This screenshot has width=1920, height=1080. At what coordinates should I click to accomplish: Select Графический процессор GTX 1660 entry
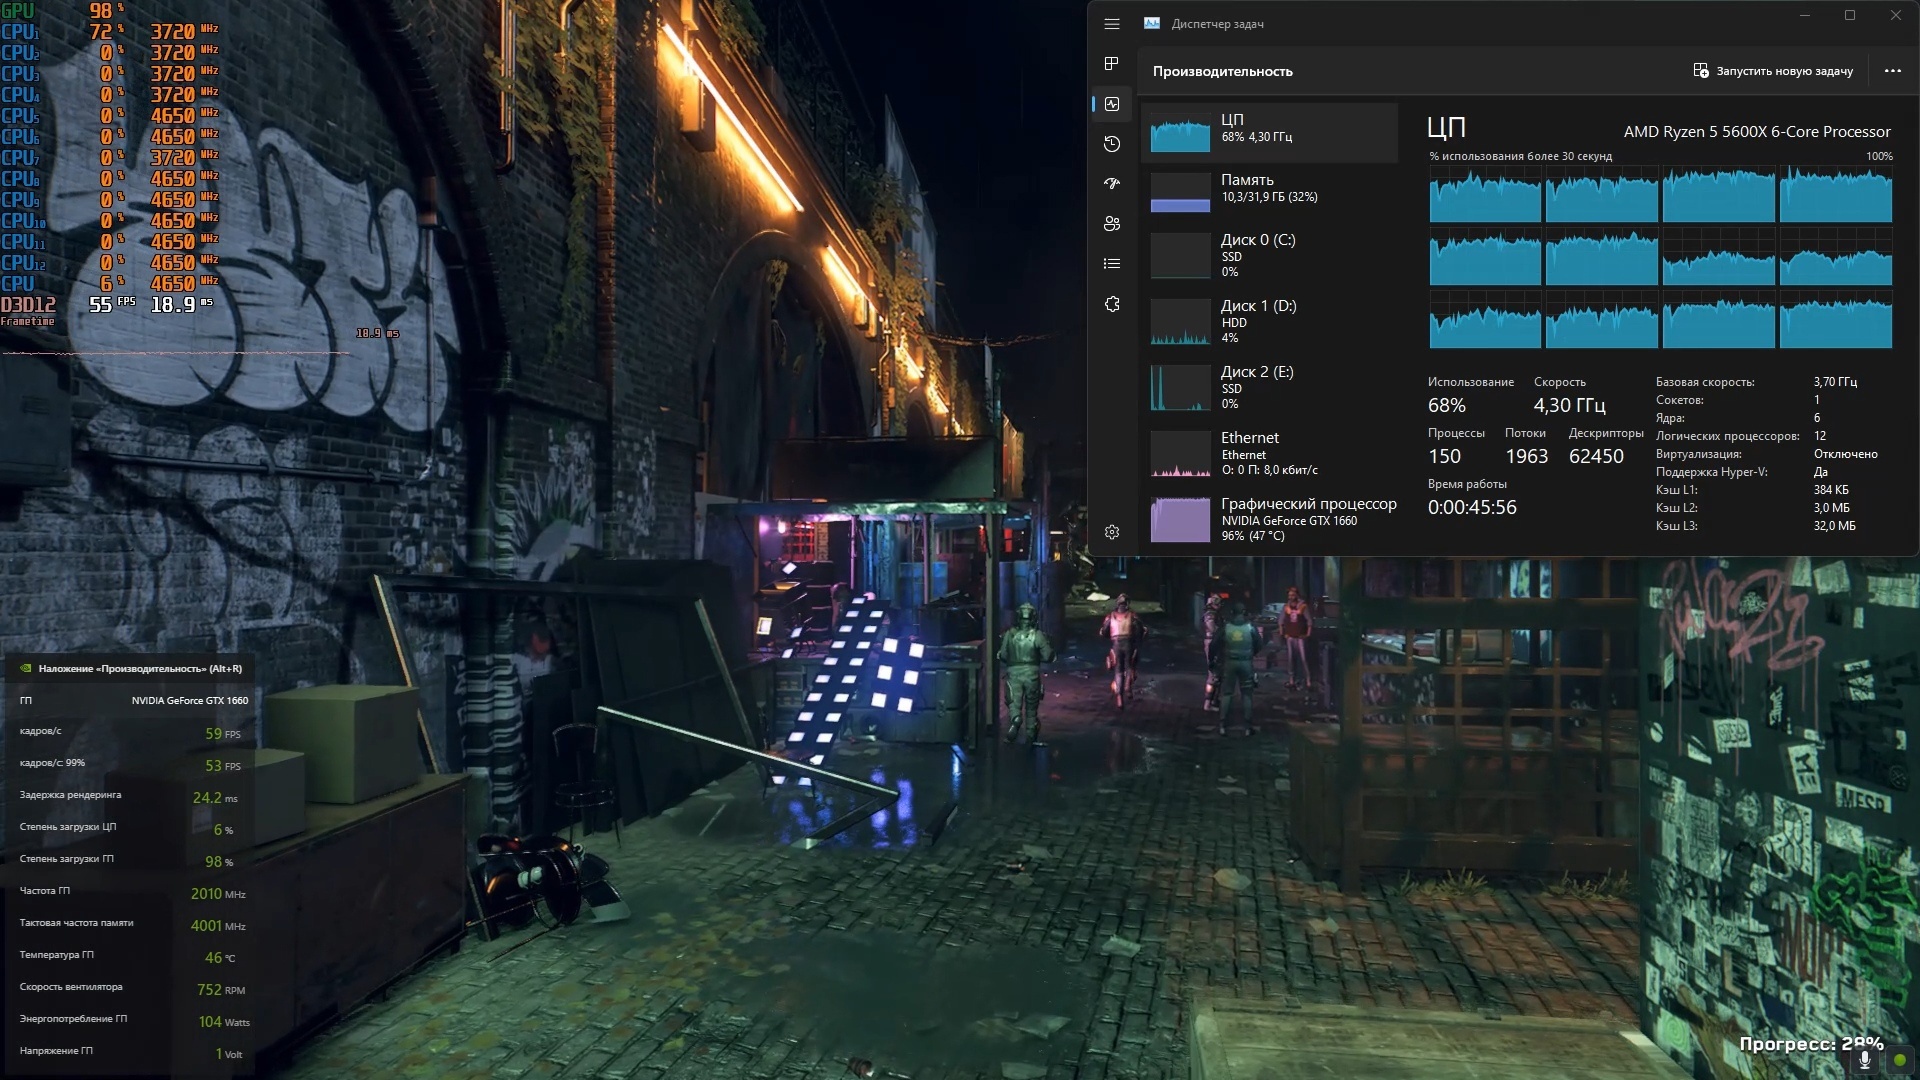pyautogui.click(x=1269, y=519)
